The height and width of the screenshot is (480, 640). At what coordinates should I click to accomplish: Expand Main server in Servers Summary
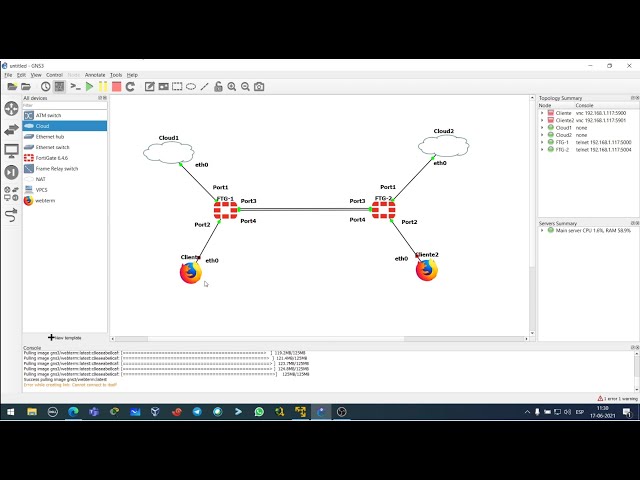pyautogui.click(x=542, y=231)
